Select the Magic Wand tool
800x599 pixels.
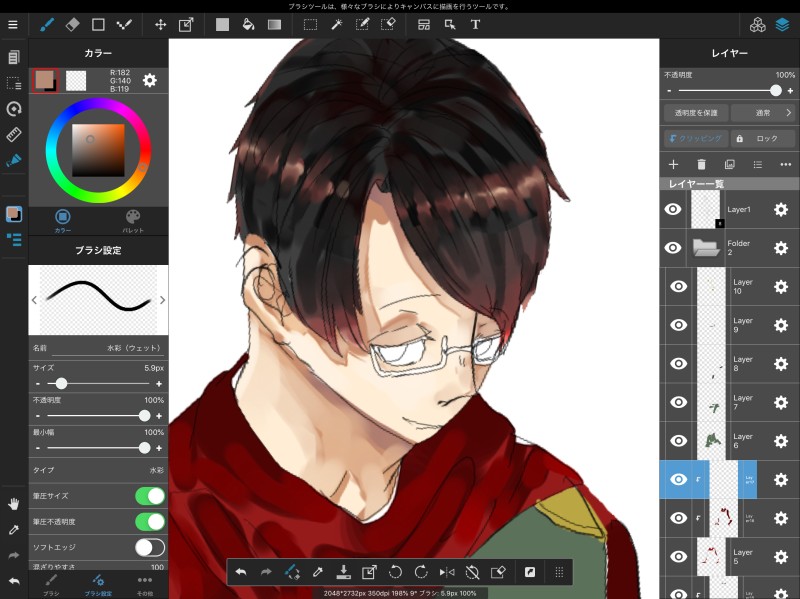tap(336, 24)
